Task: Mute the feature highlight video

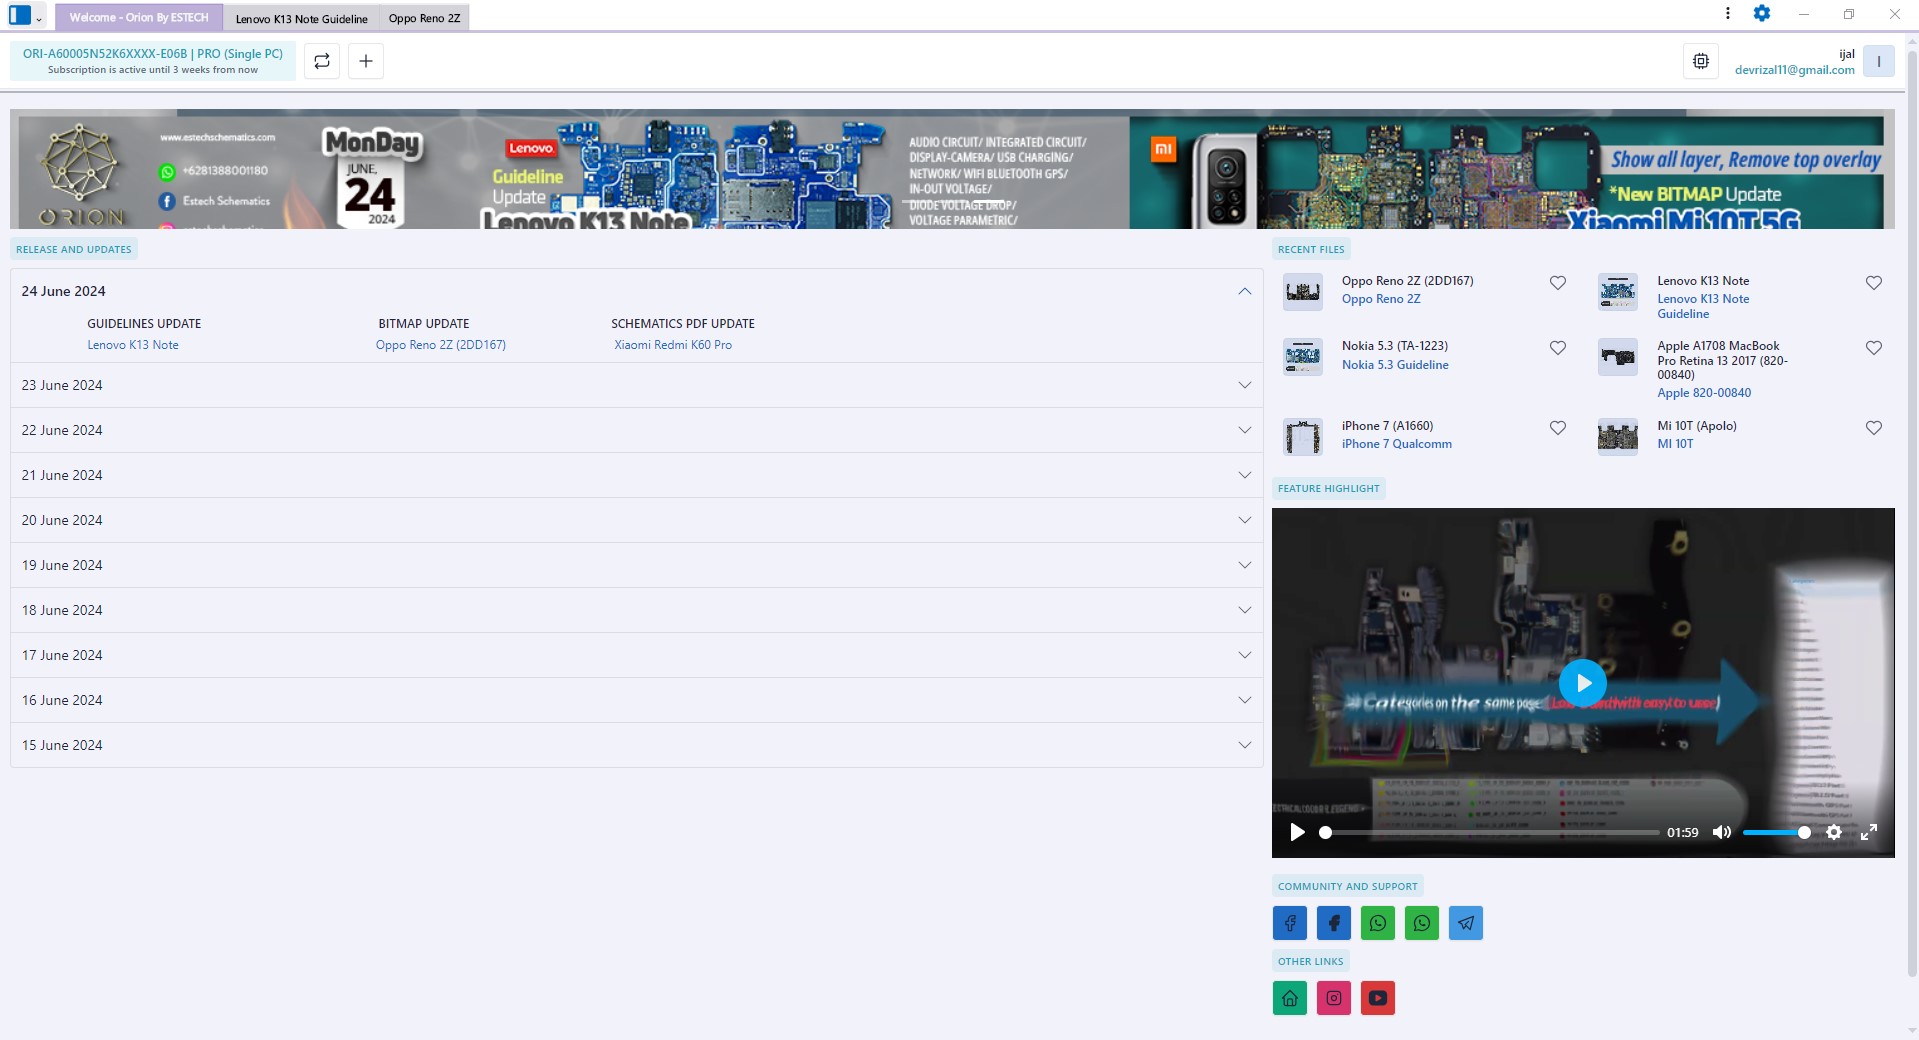Action: pyautogui.click(x=1720, y=832)
